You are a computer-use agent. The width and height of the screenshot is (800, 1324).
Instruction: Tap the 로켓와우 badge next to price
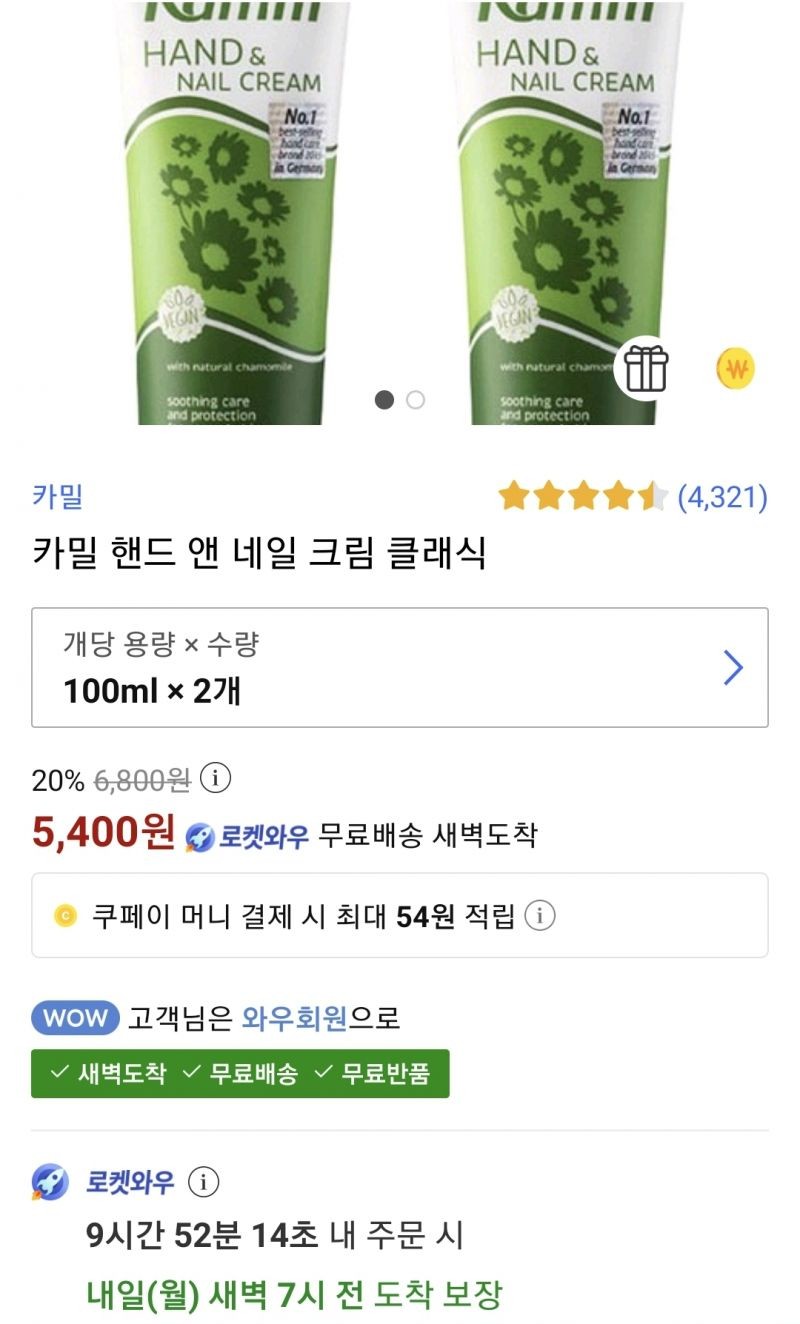tap(247, 836)
